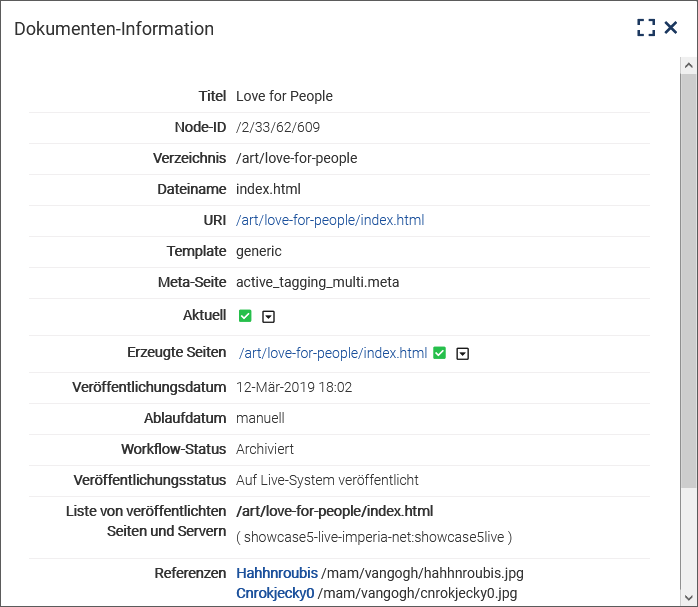
Task: Select the path /mam/vangogh/hahhnroubis.jpg
Action: (422, 573)
